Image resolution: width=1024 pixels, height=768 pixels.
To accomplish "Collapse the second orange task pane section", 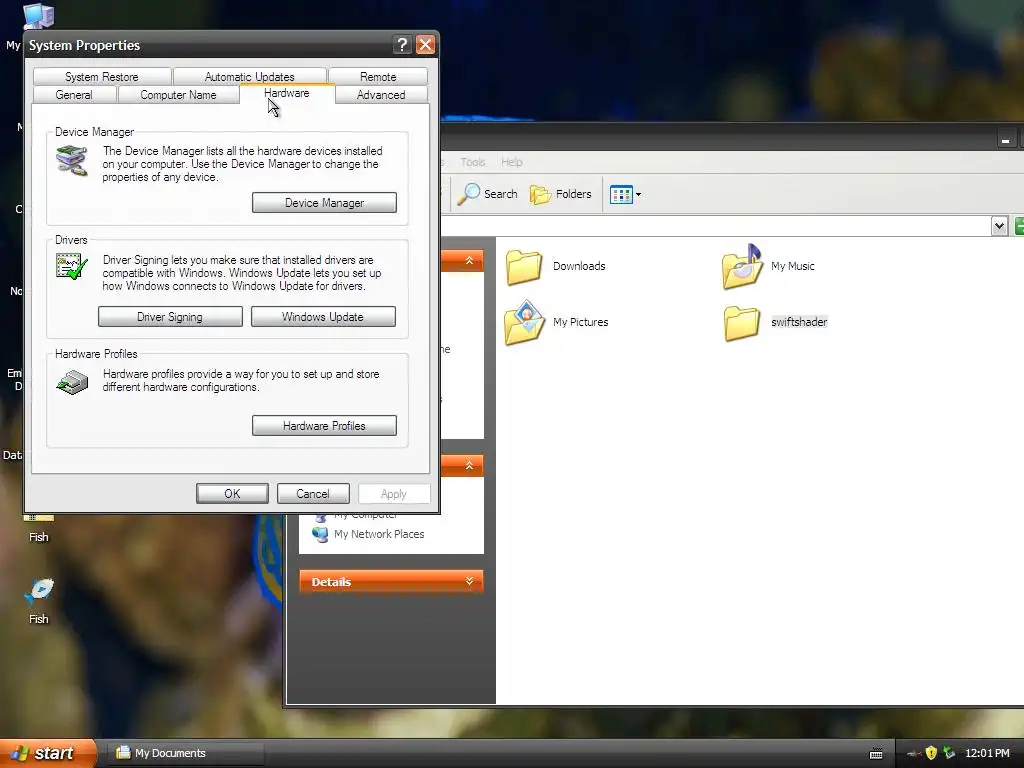I will pos(469,466).
